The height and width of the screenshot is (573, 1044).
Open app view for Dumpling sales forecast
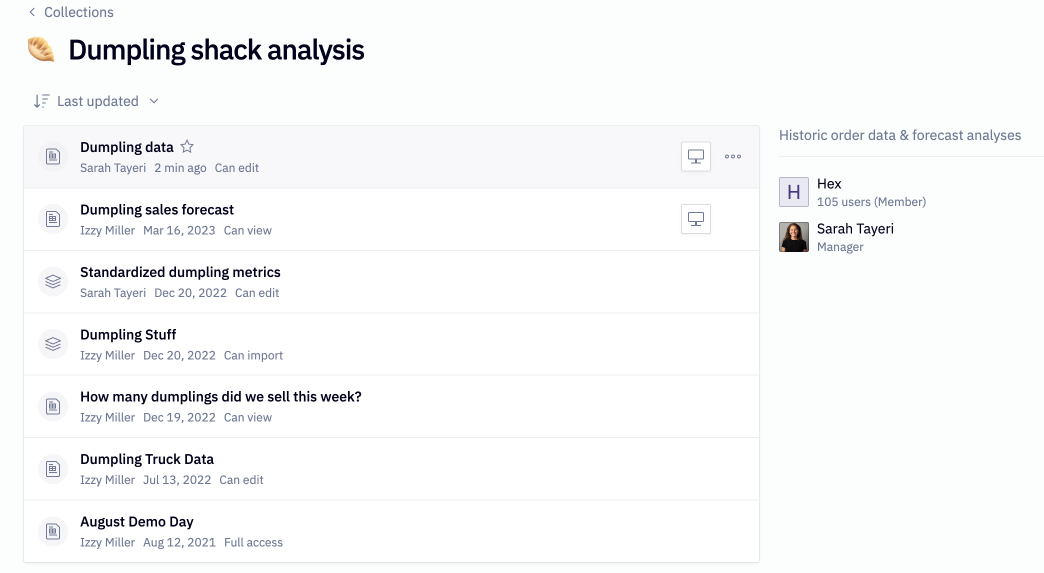coord(696,219)
